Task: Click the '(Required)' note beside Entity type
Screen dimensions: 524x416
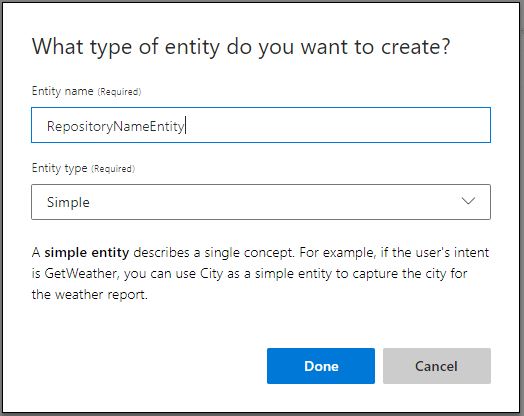Action: tap(113, 169)
